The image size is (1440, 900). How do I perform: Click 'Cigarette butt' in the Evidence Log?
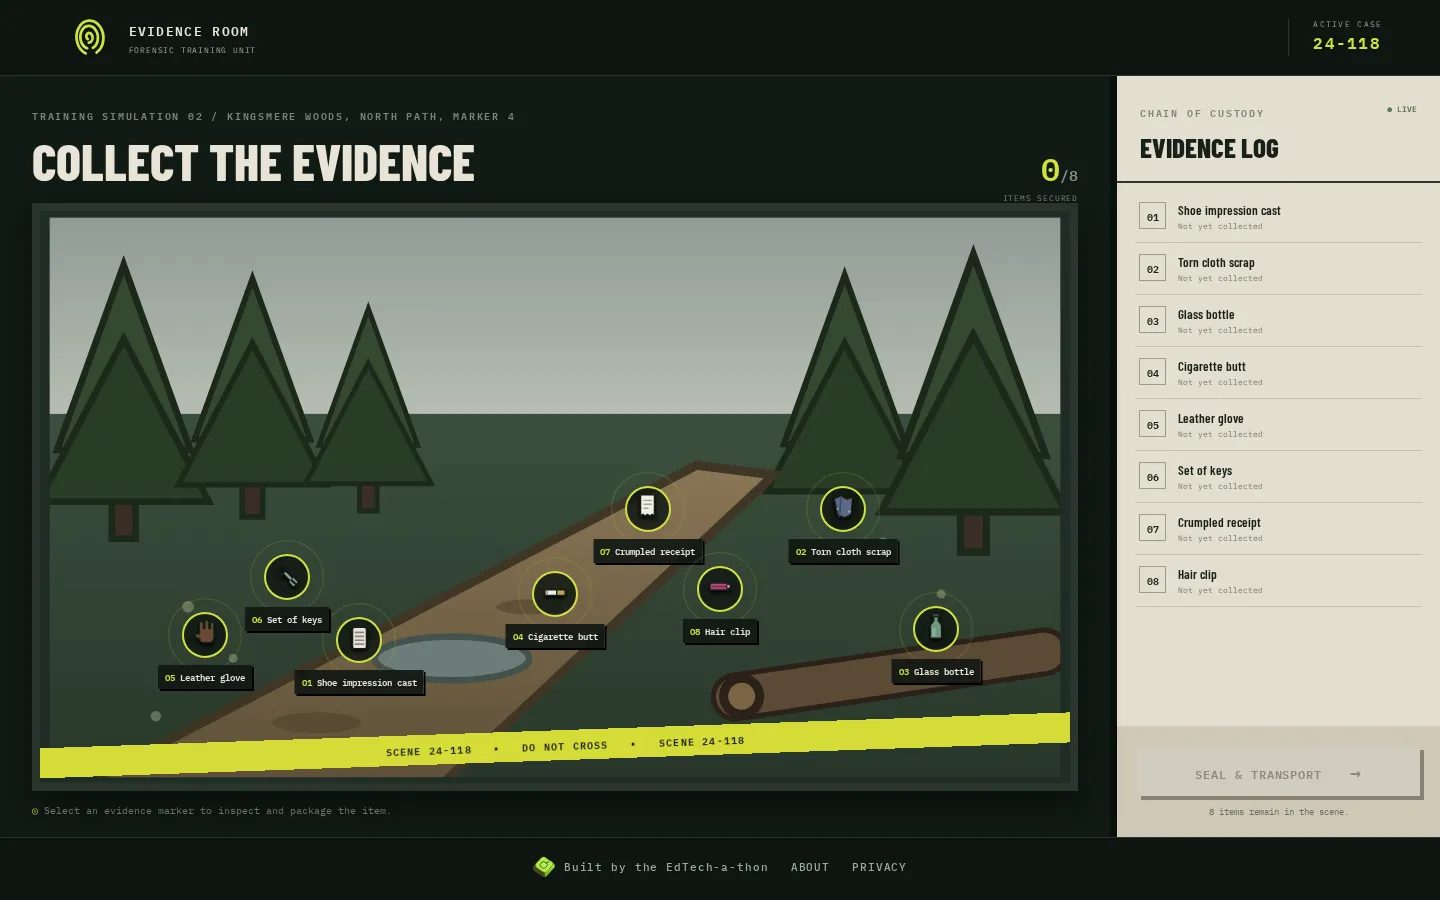tap(1212, 367)
